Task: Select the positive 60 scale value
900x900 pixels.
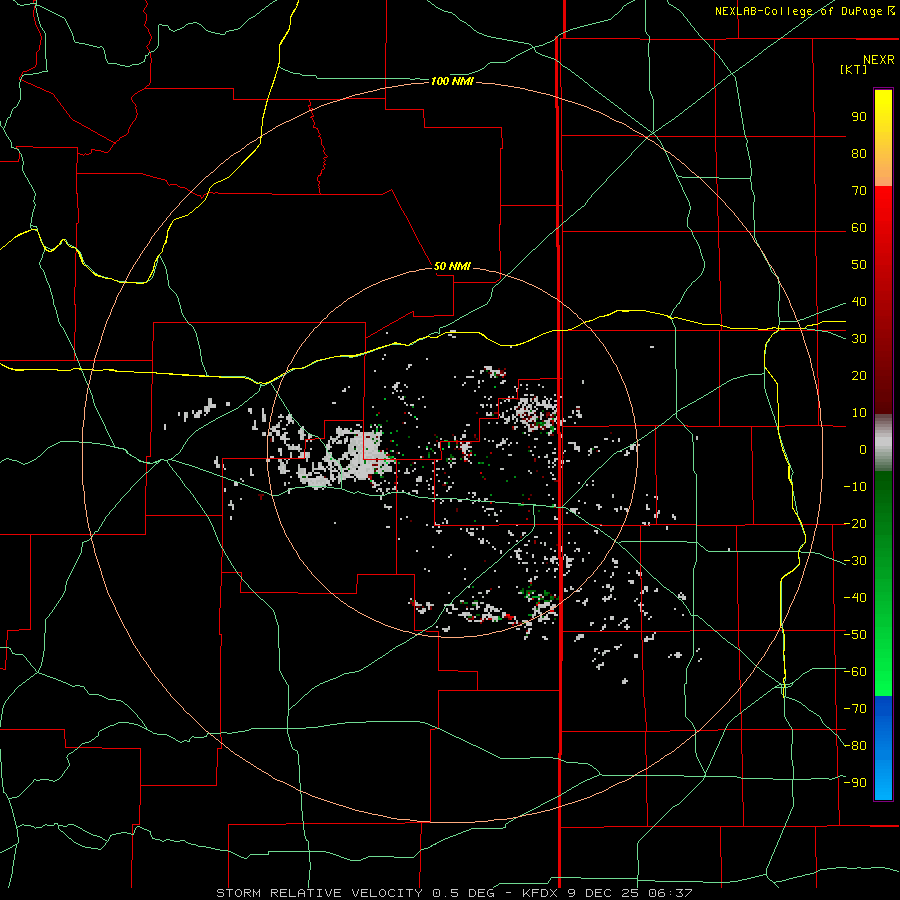Action: 859,227
